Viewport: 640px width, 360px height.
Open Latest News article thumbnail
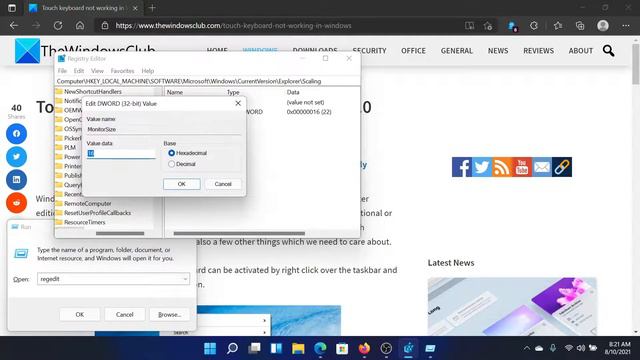(512, 306)
